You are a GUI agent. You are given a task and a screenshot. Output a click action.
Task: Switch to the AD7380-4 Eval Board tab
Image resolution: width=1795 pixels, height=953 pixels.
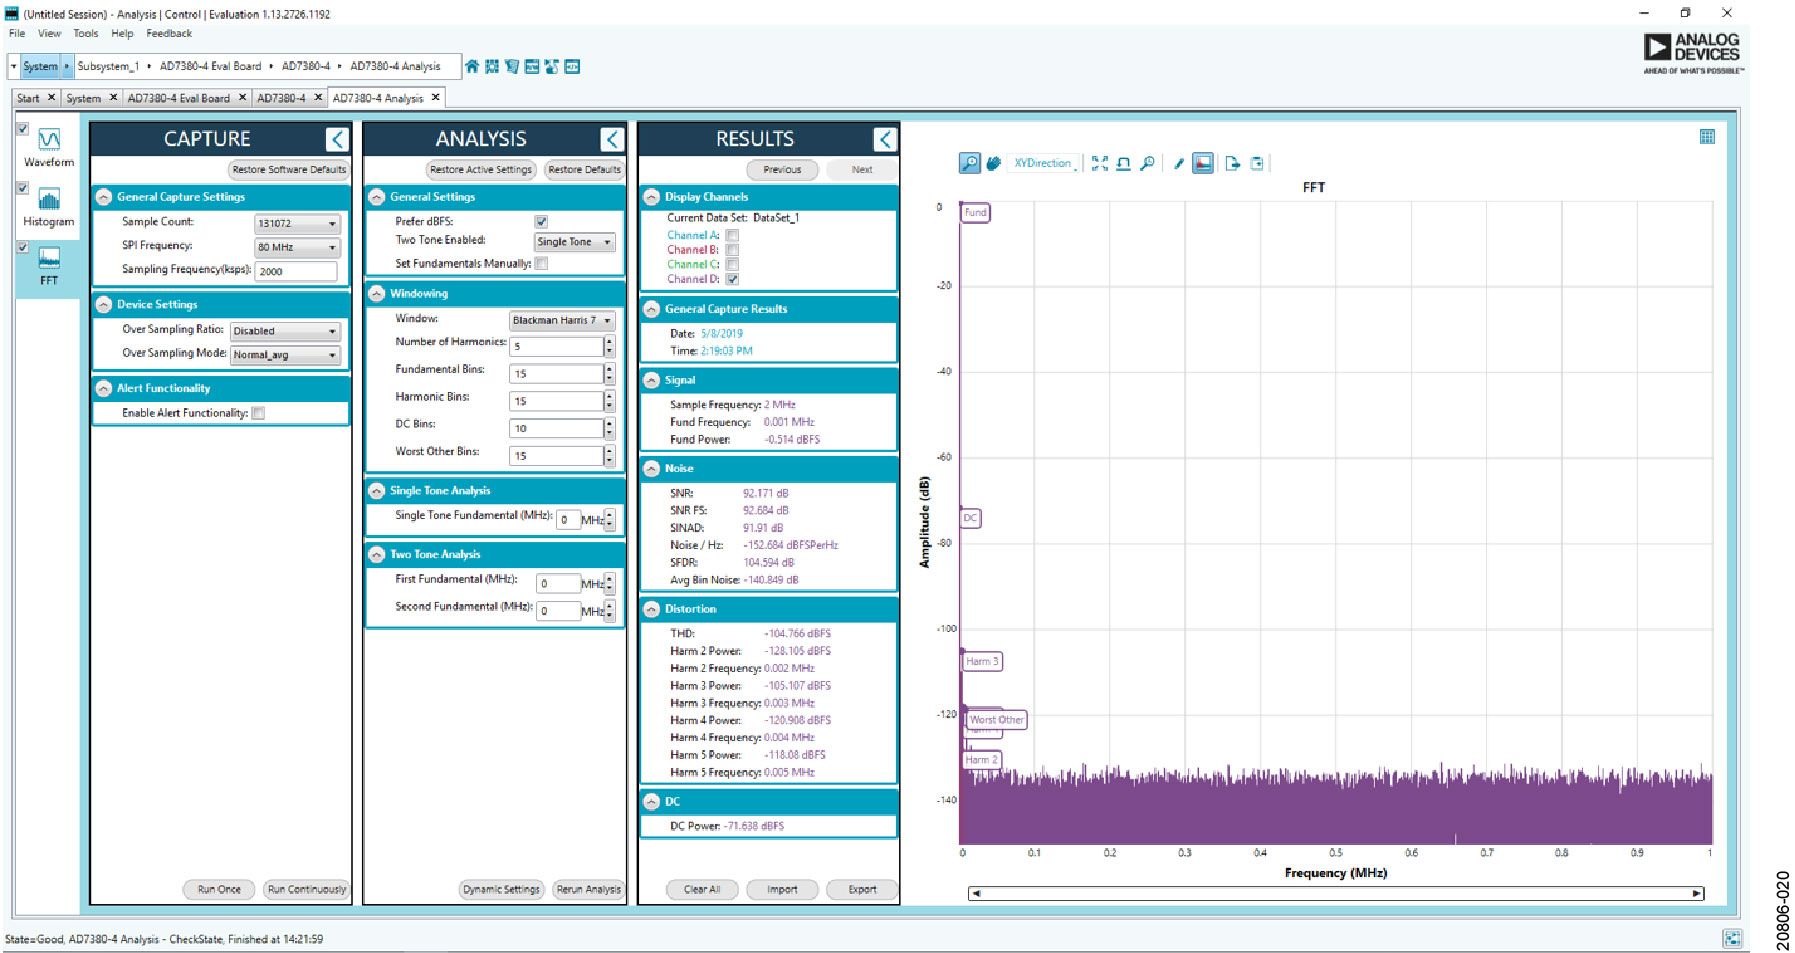[x=178, y=98]
